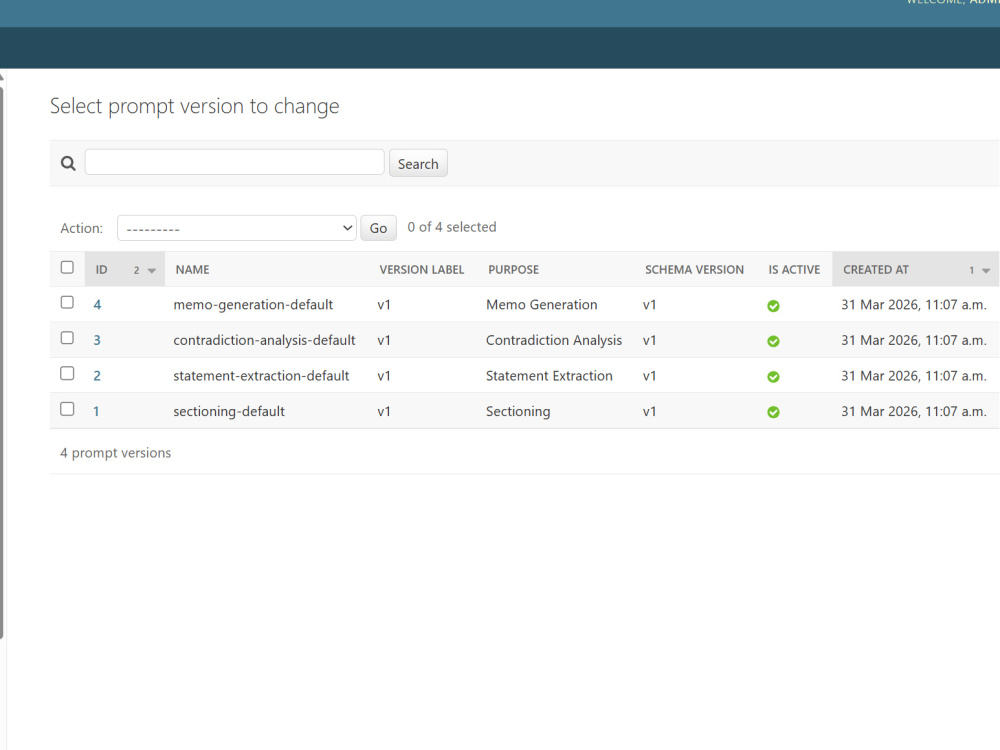Click the search magnifier icon
1000x750 pixels.
[68, 164]
